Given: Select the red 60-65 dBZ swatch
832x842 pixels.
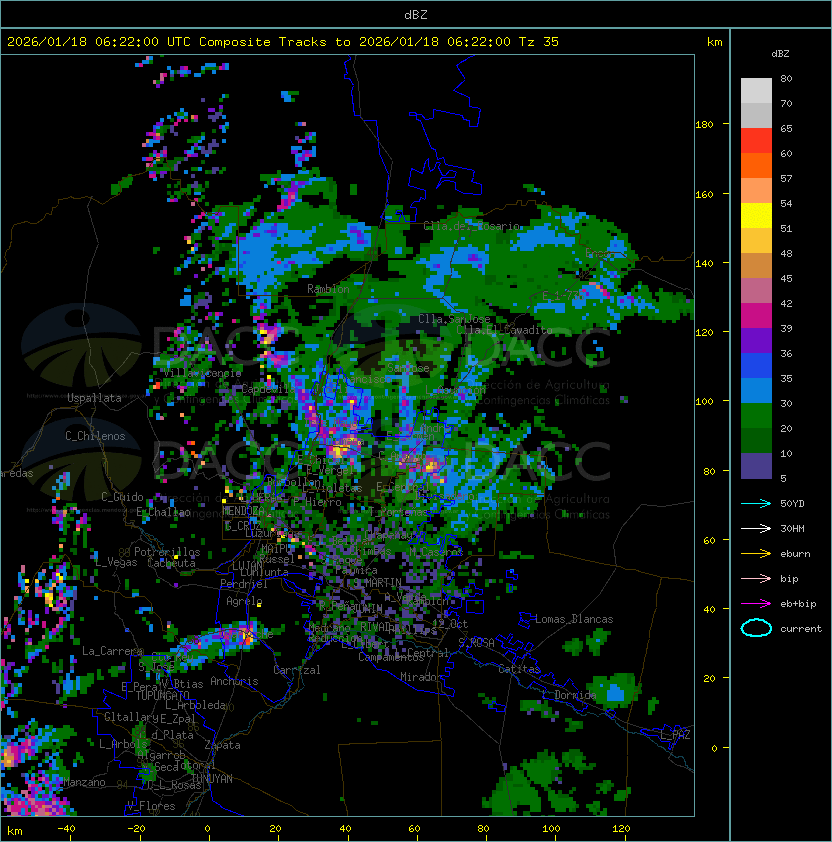Looking at the screenshot, I should point(756,141).
